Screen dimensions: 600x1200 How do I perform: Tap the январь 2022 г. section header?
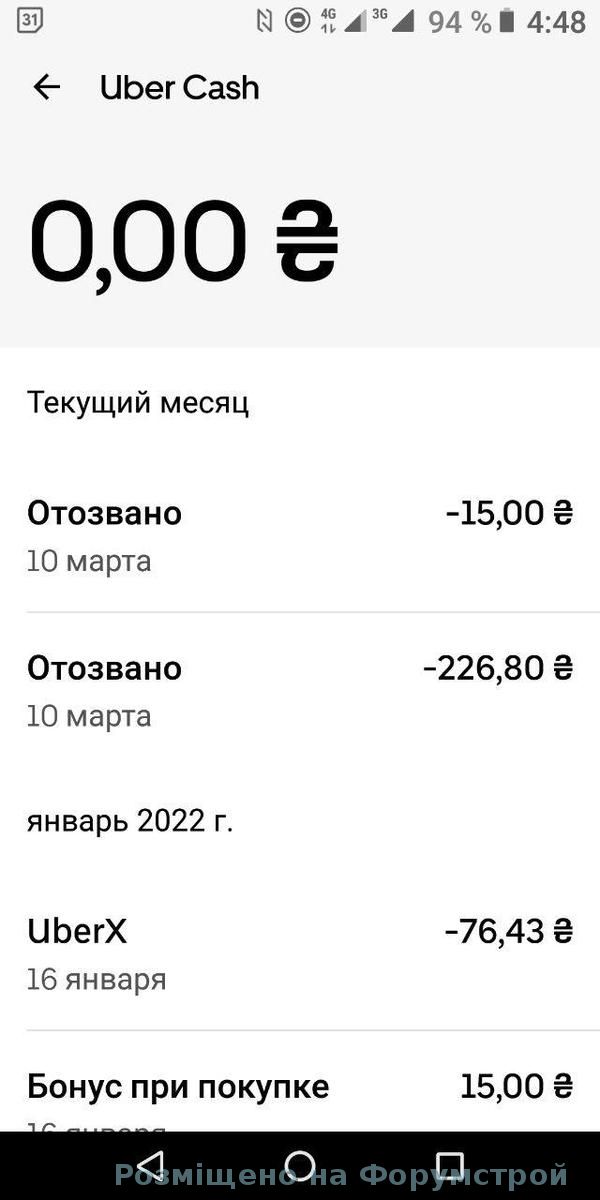tap(130, 822)
